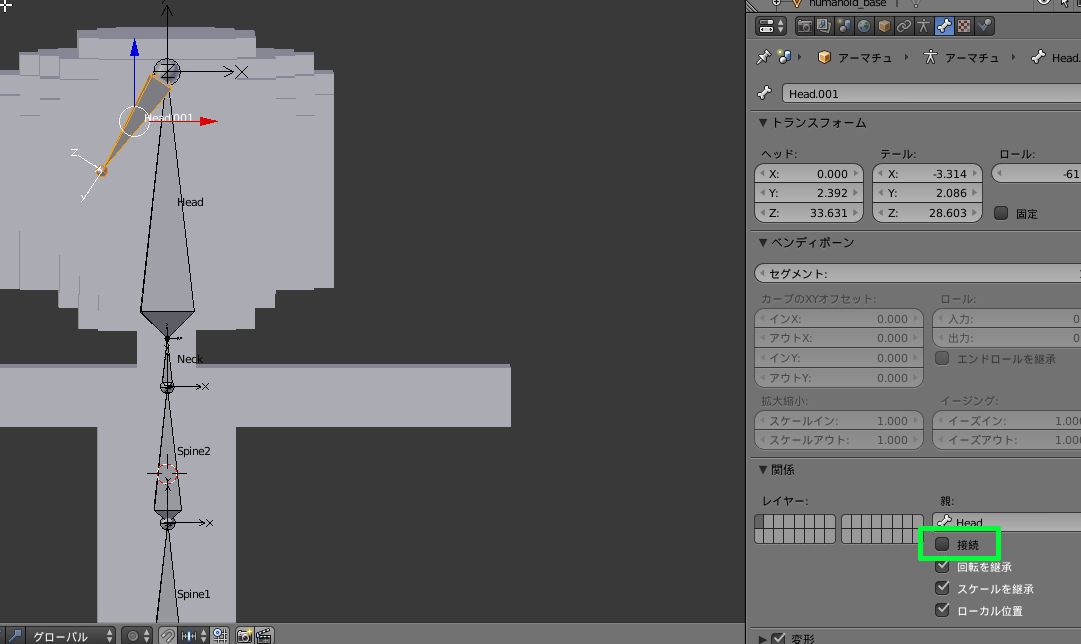The width and height of the screenshot is (1081, 644).
Task: Click the Head.001 bone name field
Action: 931,94
